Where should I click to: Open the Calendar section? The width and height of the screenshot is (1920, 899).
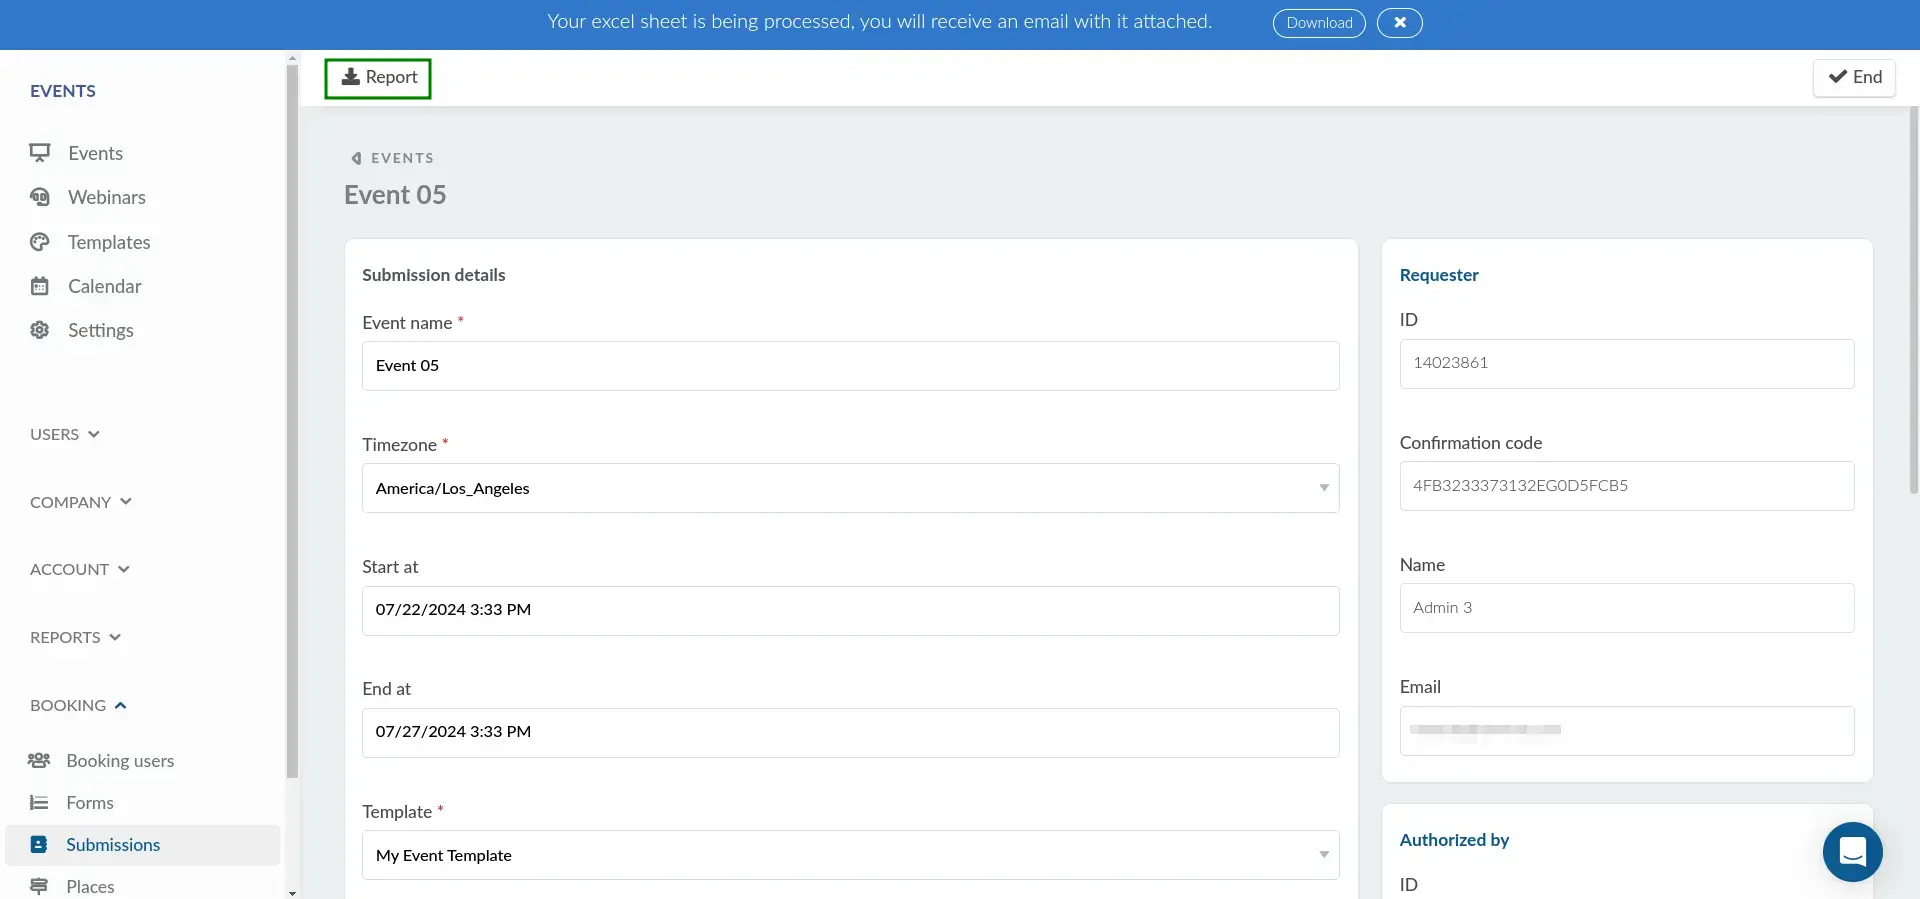click(105, 286)
